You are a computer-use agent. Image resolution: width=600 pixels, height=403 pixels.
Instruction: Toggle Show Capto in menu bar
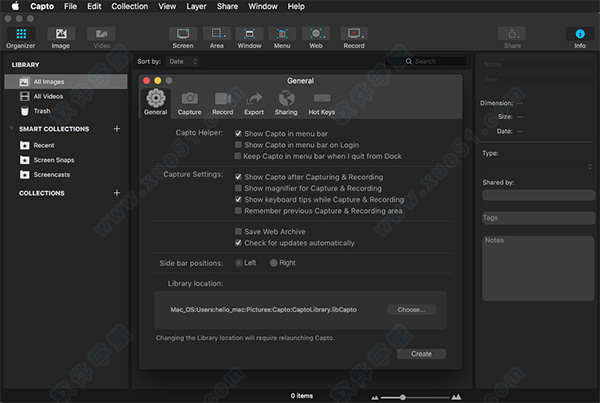pyautogui.click(x=238, y=134)
